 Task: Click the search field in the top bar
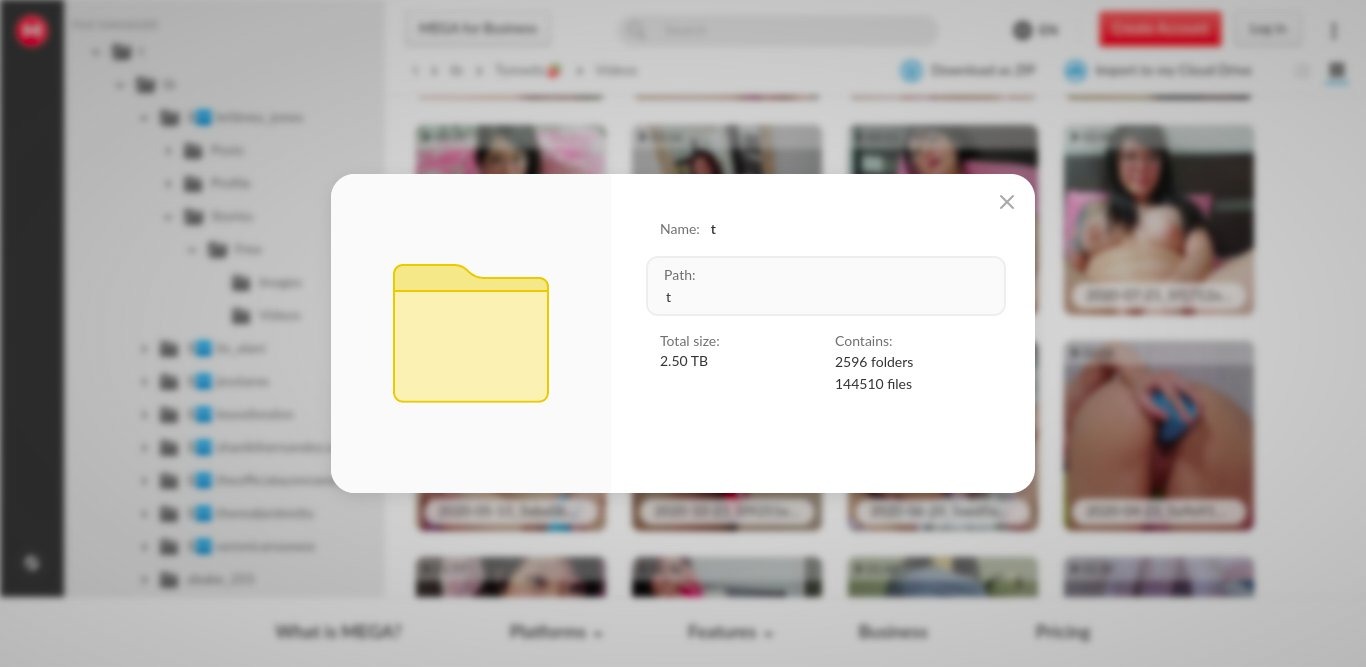click(x=778, y=30)
